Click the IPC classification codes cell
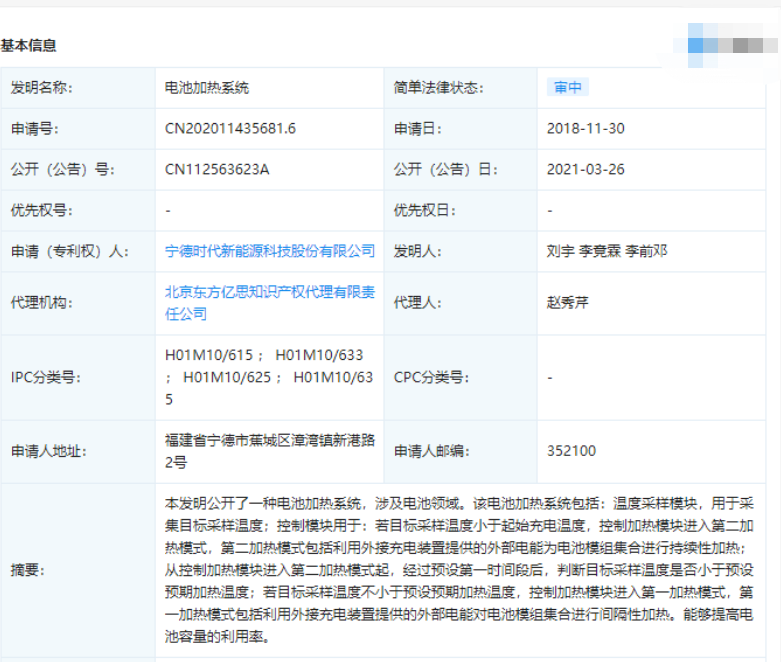The image size is (781, 662). [x=269, y=377]
